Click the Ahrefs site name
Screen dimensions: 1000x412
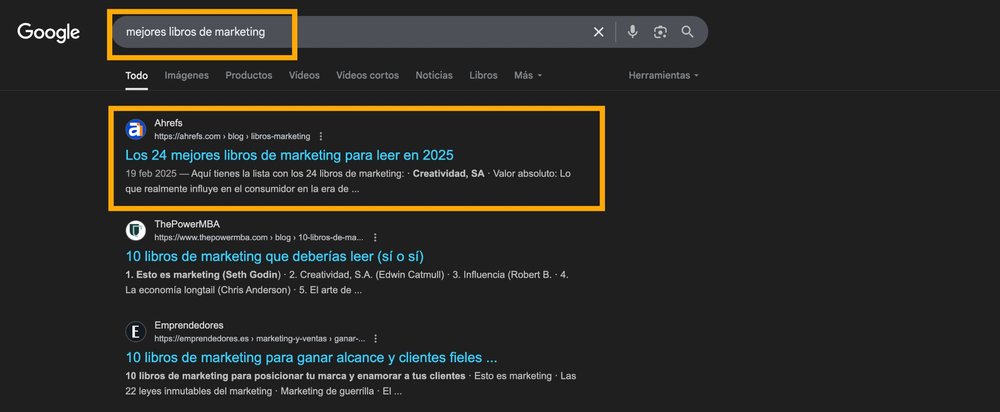point(168,123)
